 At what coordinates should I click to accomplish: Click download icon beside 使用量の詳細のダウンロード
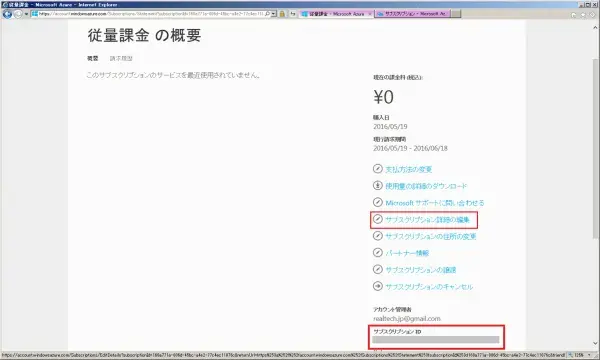[x=378, y=186]
